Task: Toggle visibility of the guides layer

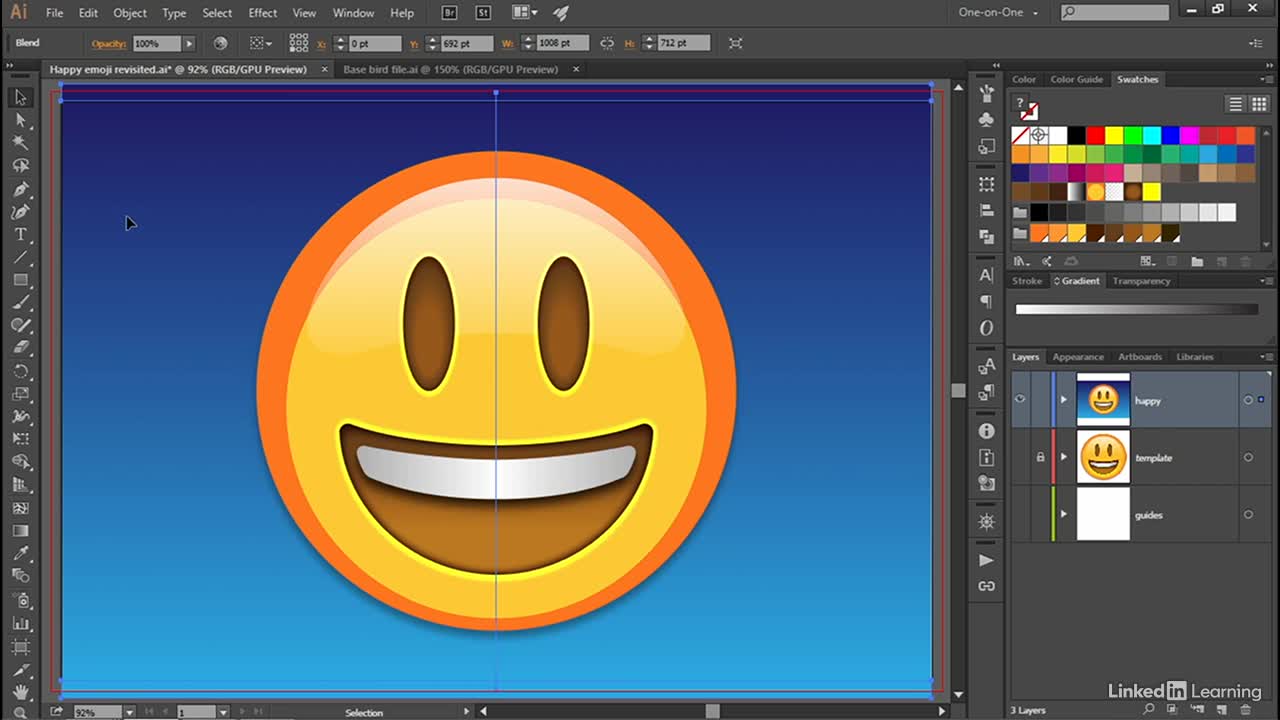Action: [1020, 514]
